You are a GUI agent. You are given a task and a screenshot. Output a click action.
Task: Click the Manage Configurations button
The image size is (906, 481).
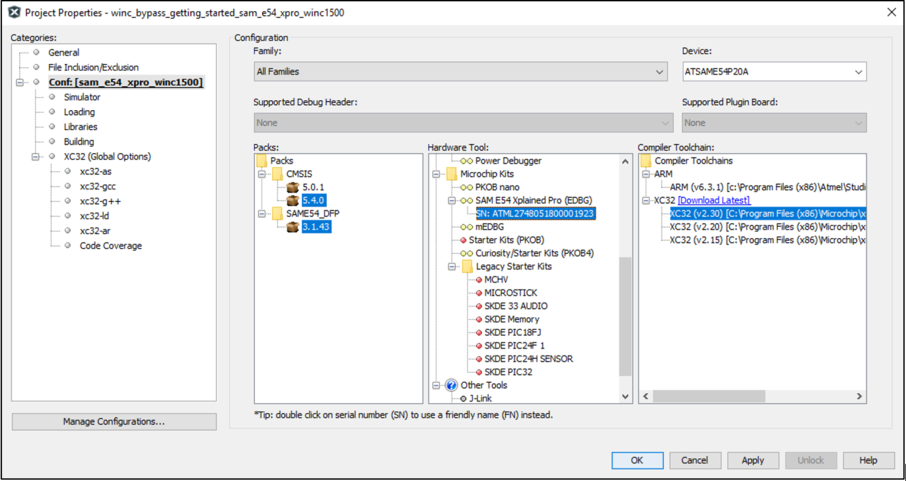(x=114, y=422)
